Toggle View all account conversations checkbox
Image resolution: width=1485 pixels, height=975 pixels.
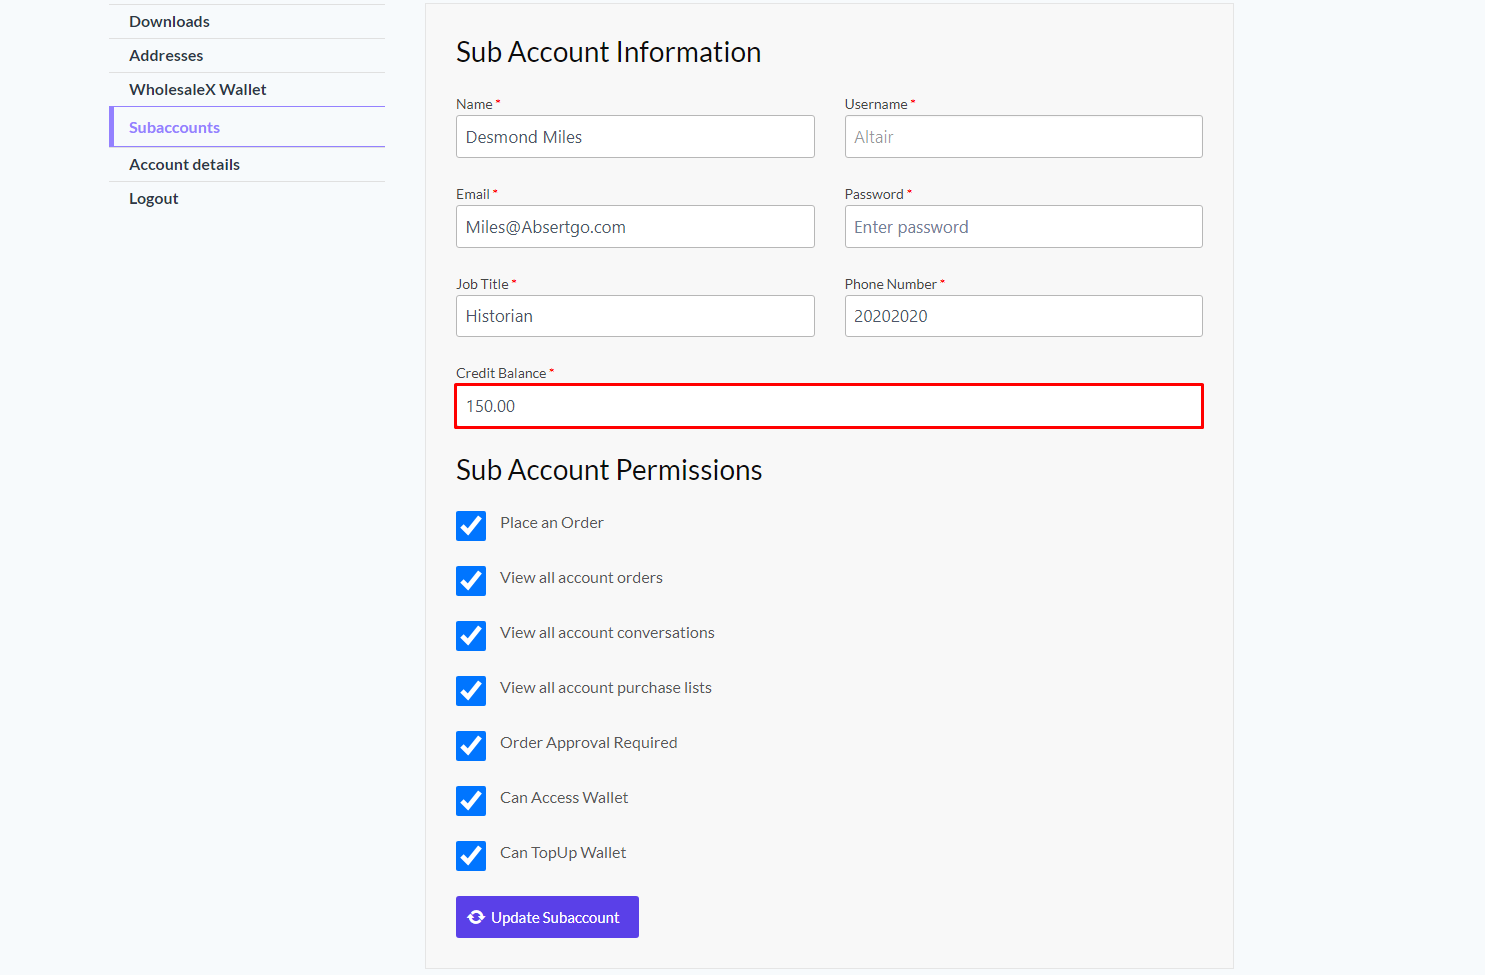471,636
